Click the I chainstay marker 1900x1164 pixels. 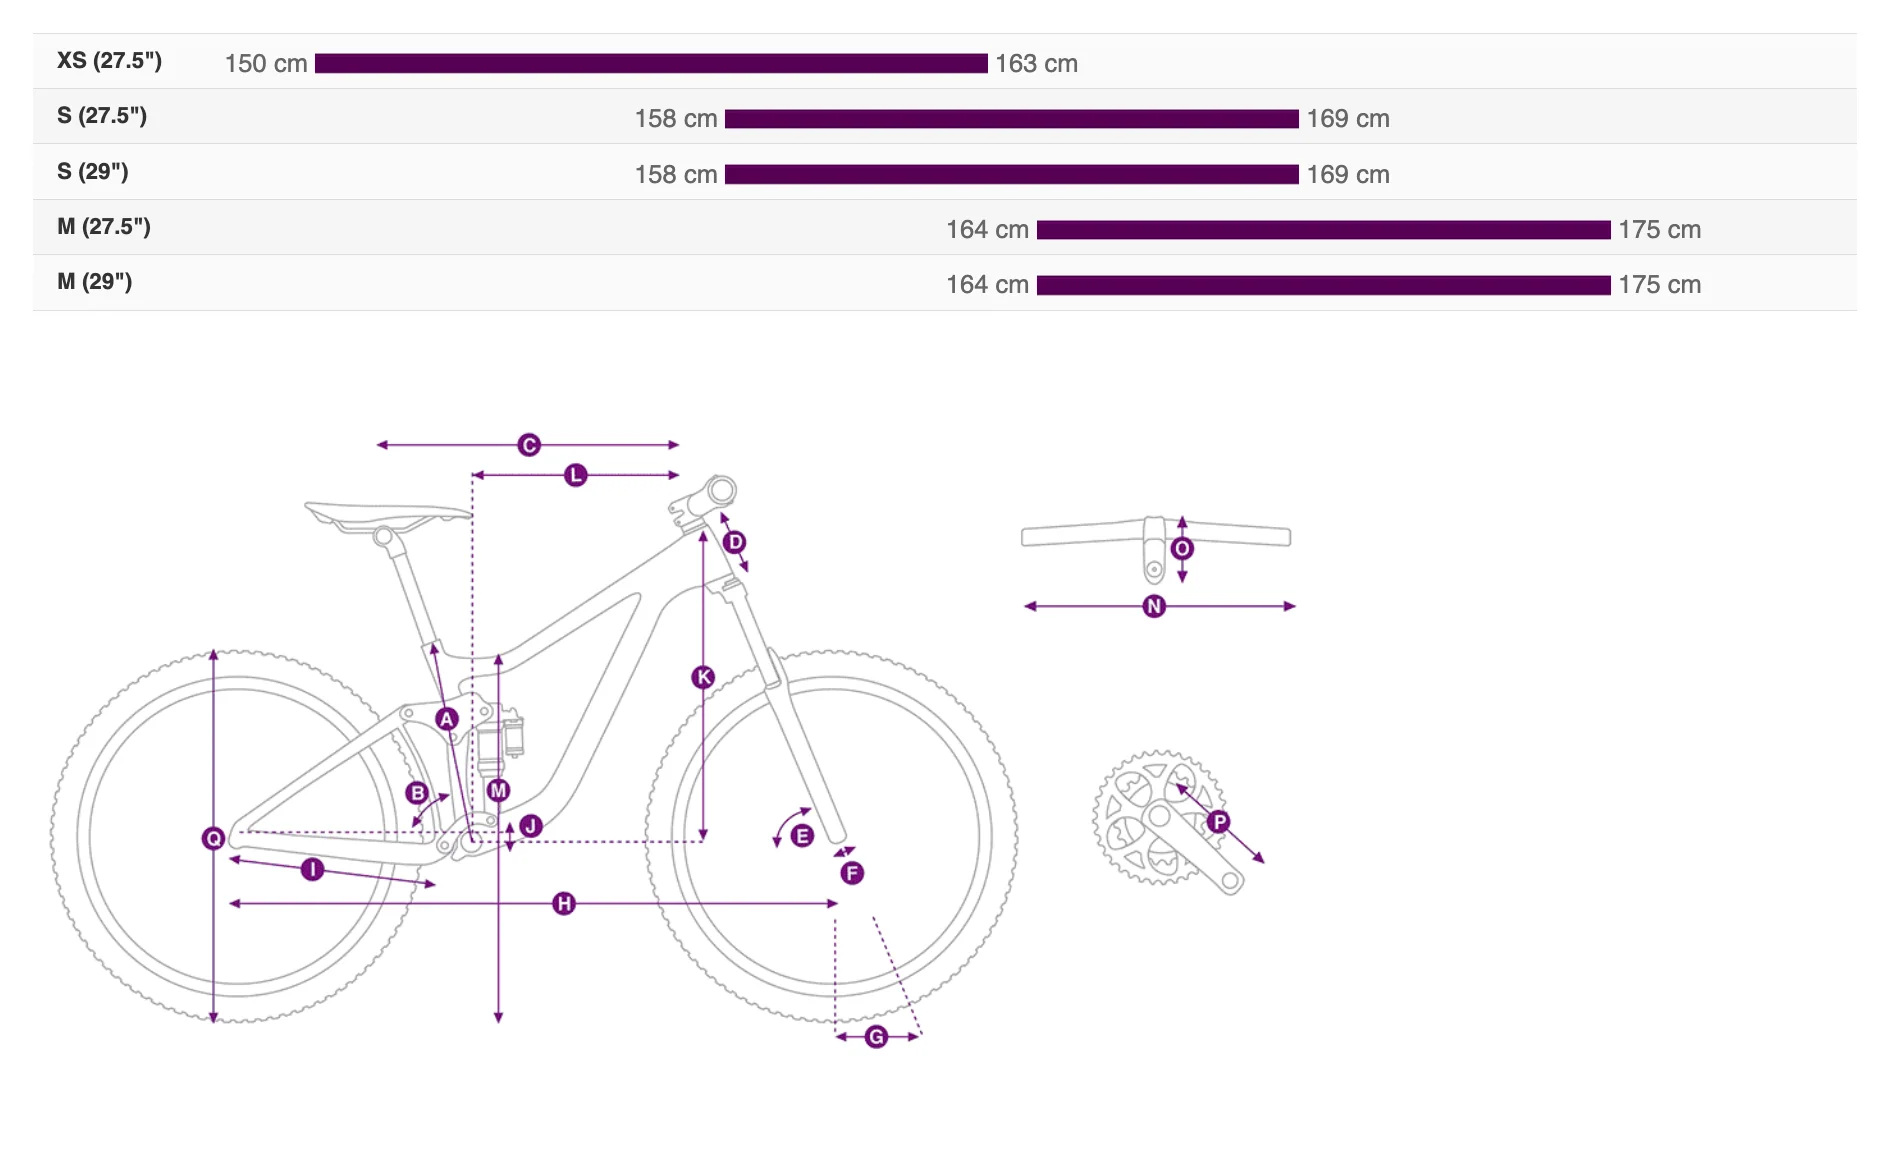(x=312, y=869)
